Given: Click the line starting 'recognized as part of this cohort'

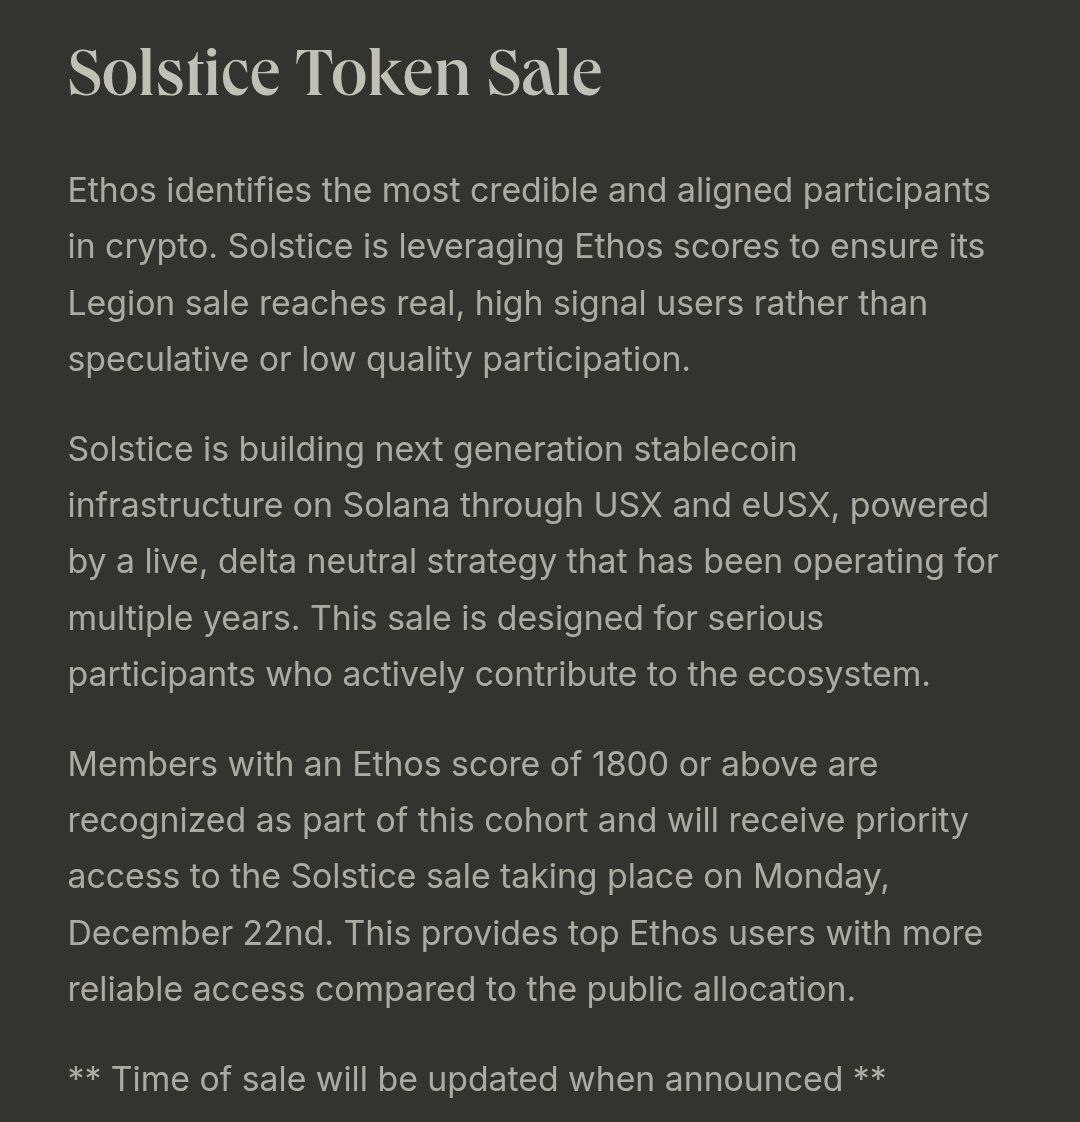Looking at the screenshot, I should click(x=518, y=821).
